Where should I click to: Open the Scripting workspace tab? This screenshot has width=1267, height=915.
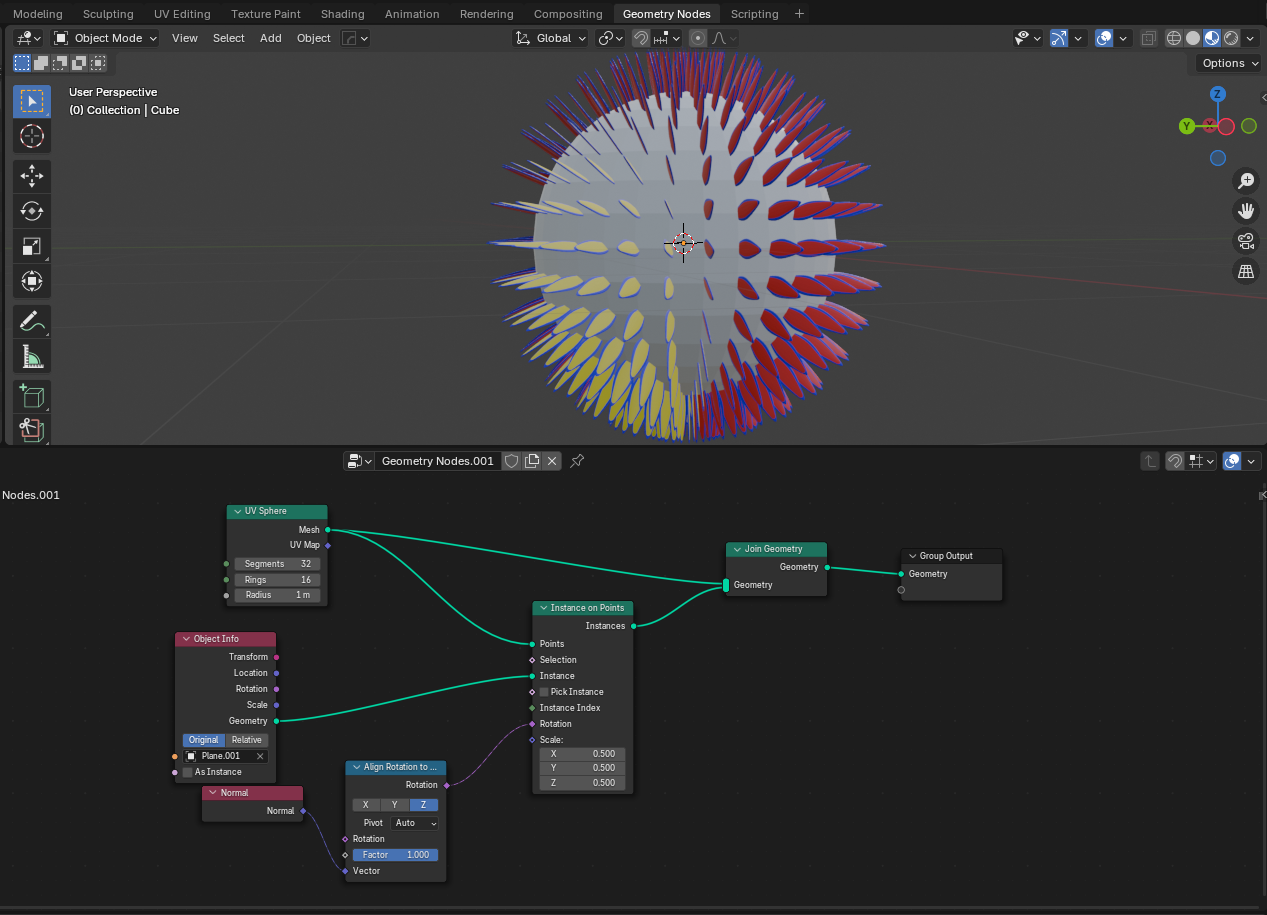754,14
